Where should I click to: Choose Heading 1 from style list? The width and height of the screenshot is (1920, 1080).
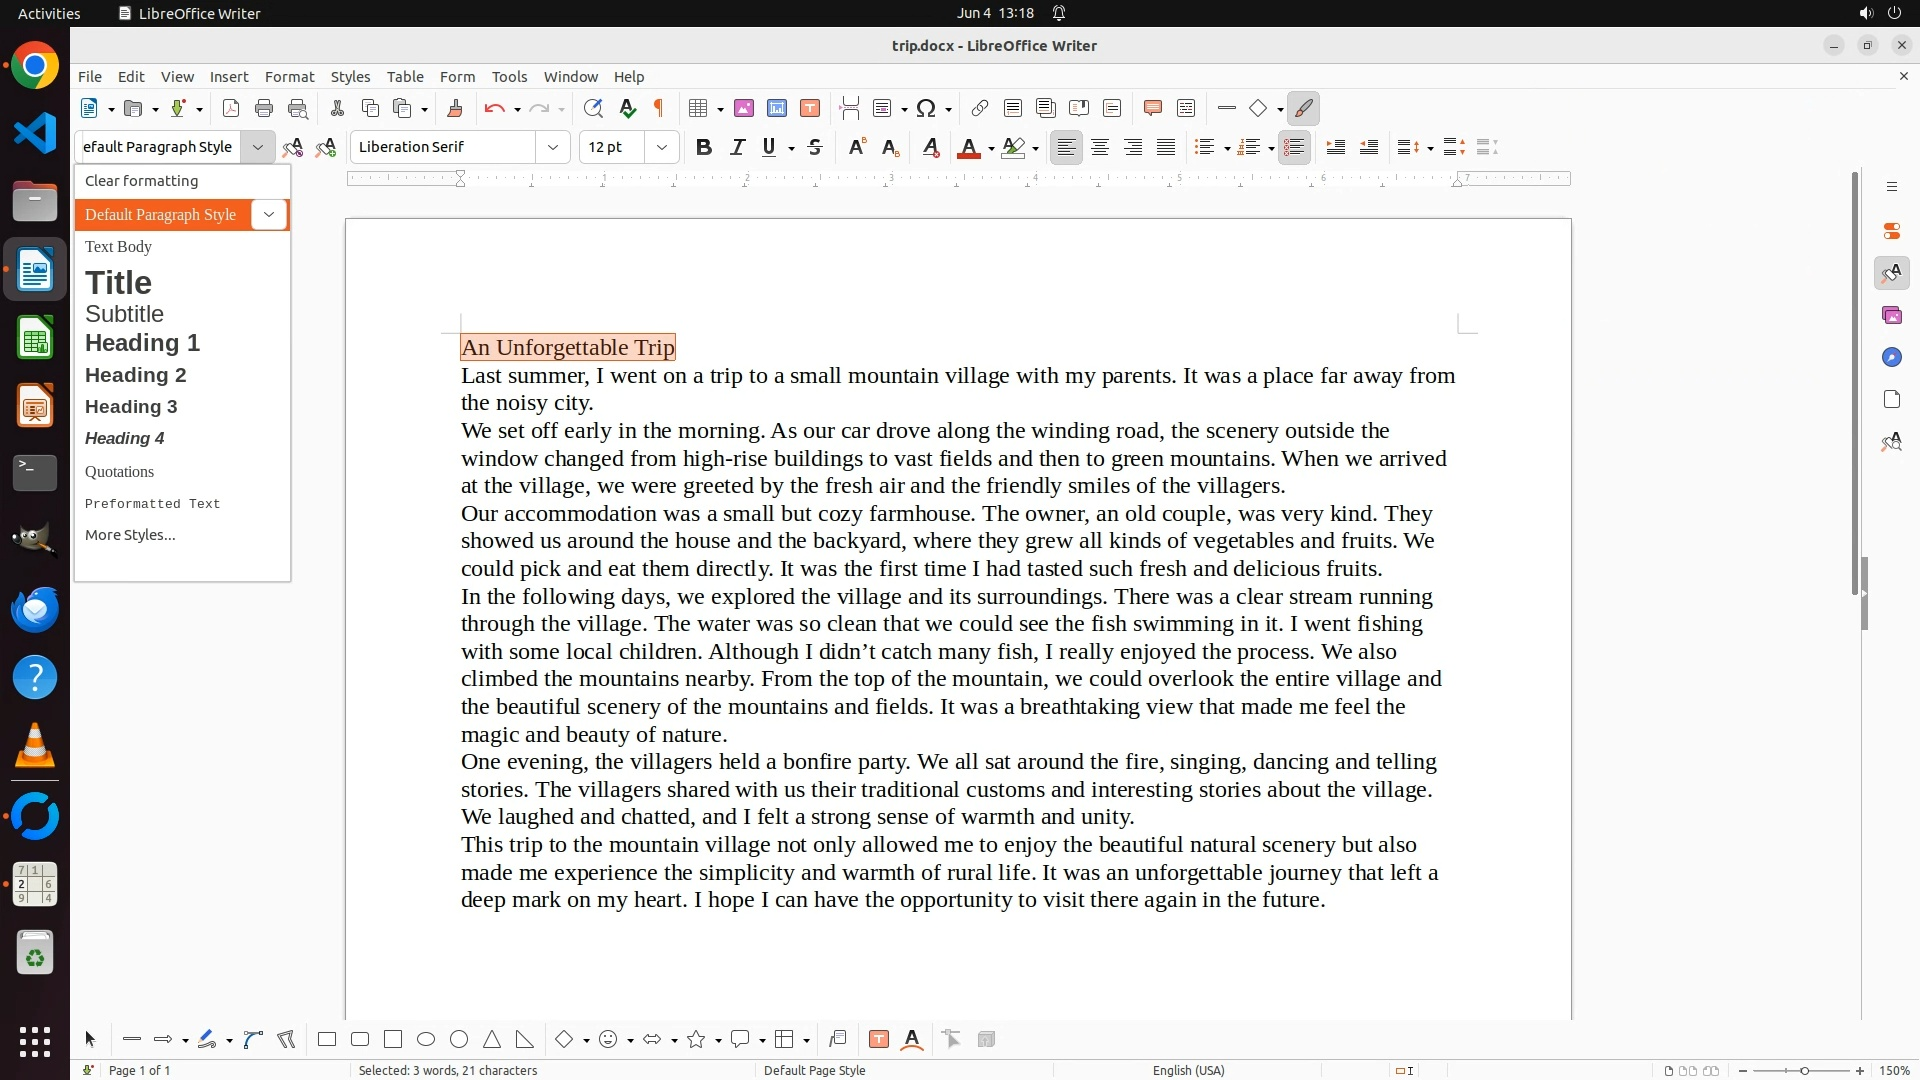tap(142, 343)
